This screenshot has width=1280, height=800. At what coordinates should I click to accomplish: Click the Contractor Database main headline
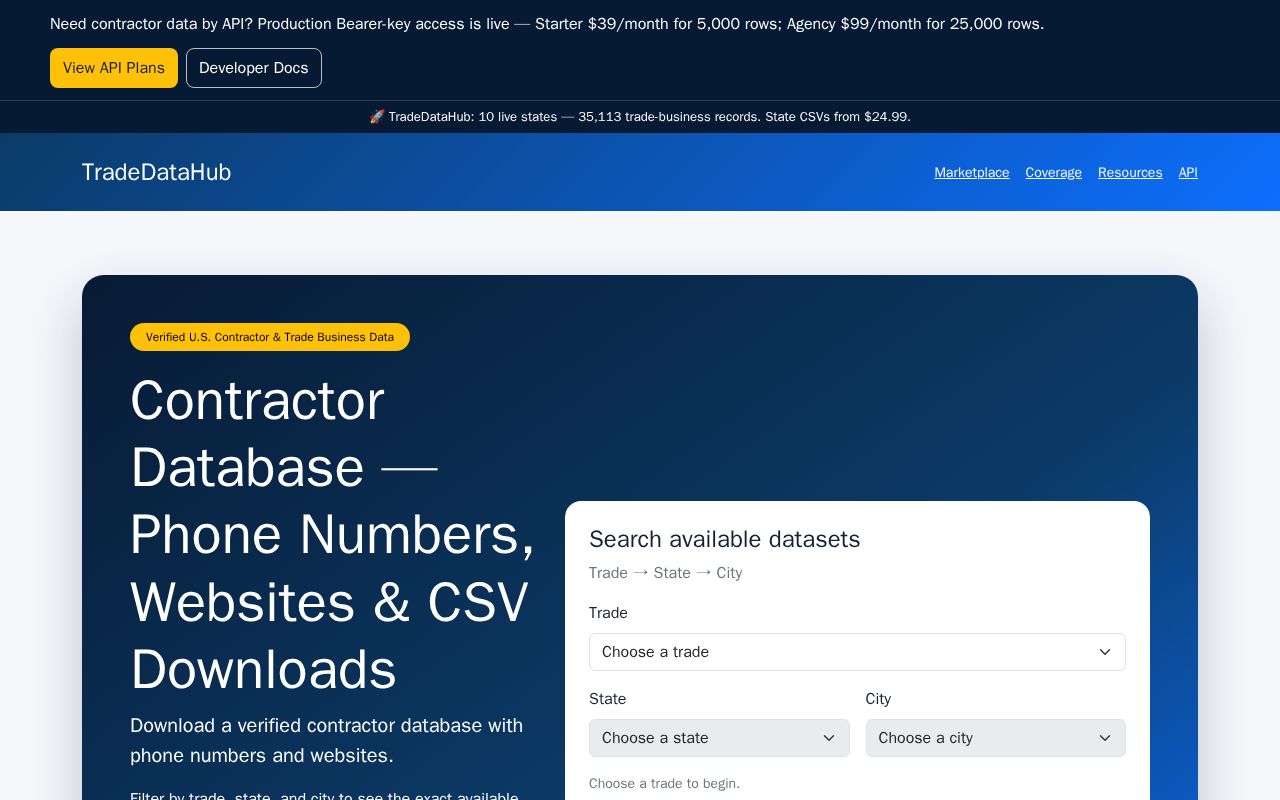tap(333, 534)
